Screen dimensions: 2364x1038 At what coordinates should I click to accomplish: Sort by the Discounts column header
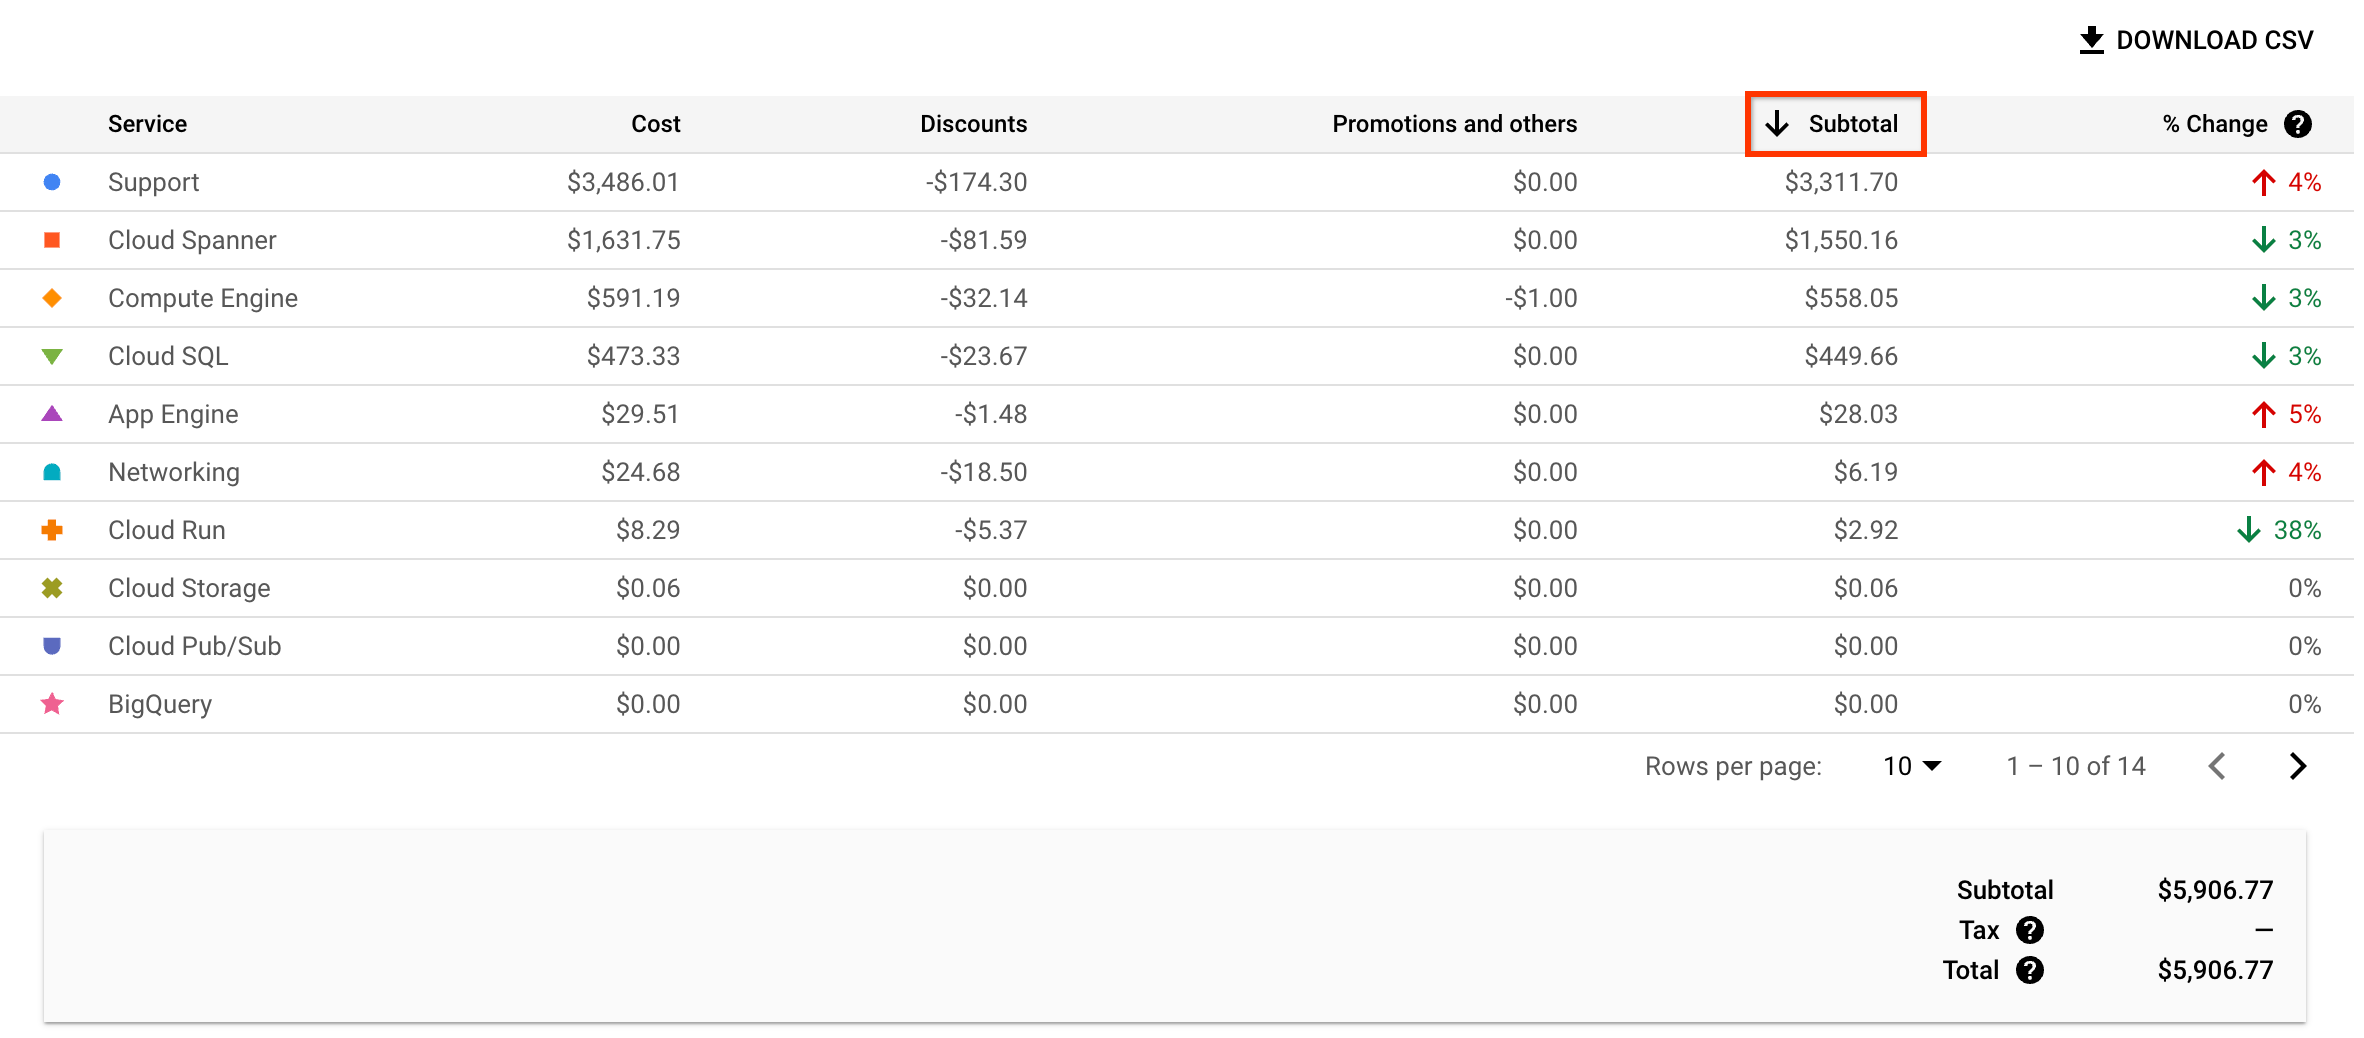click(973, 124)
